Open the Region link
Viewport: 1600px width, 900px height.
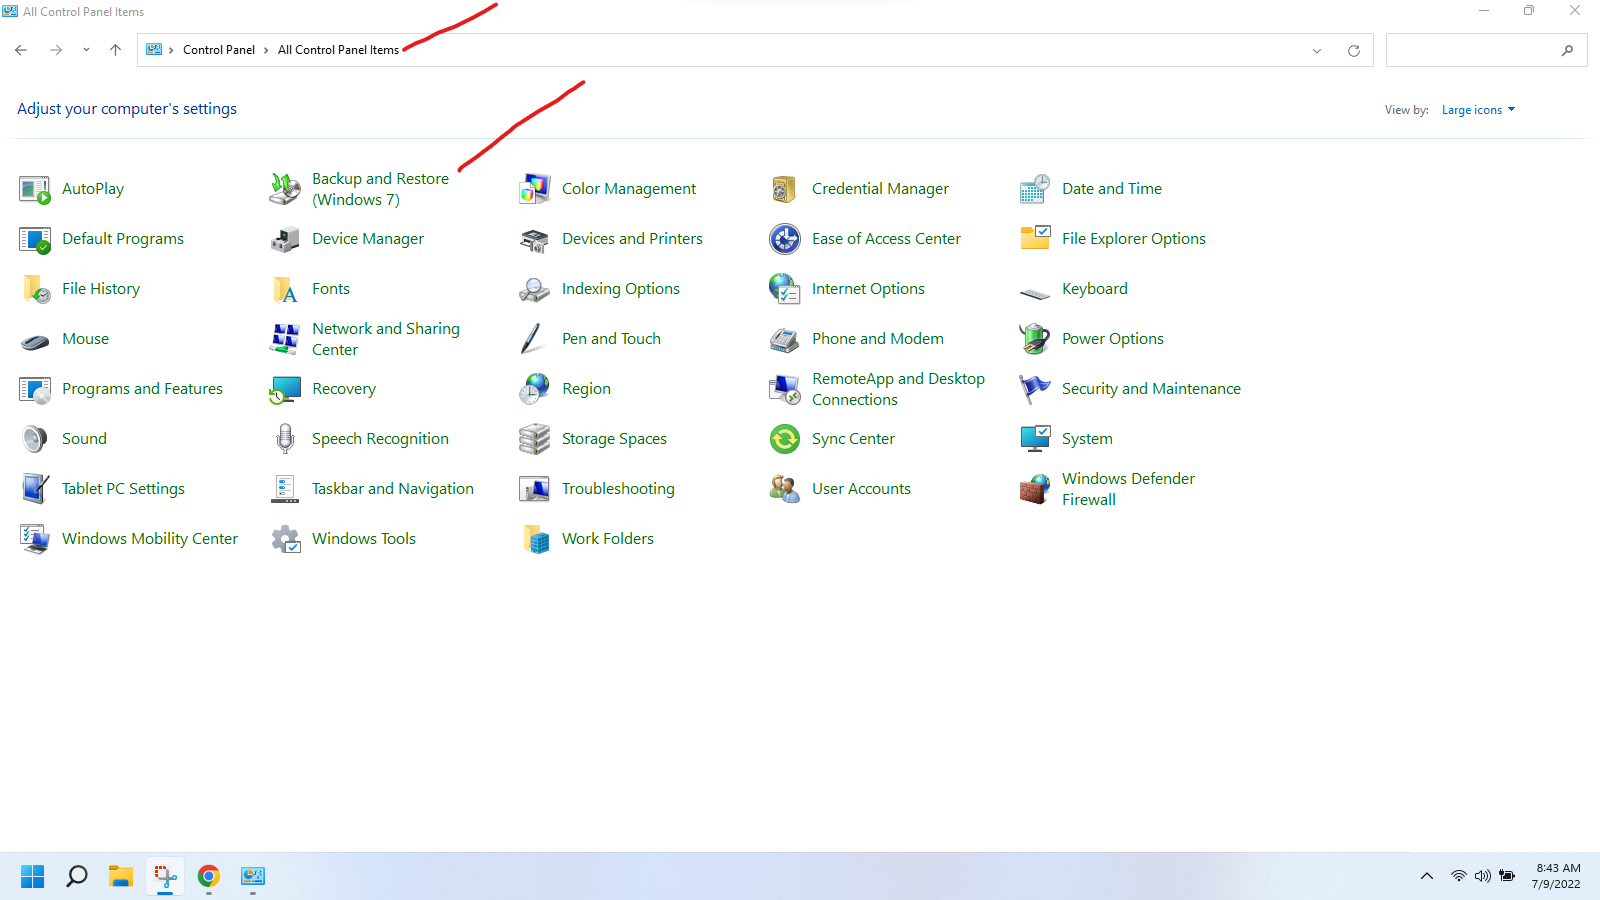point(586,389)
